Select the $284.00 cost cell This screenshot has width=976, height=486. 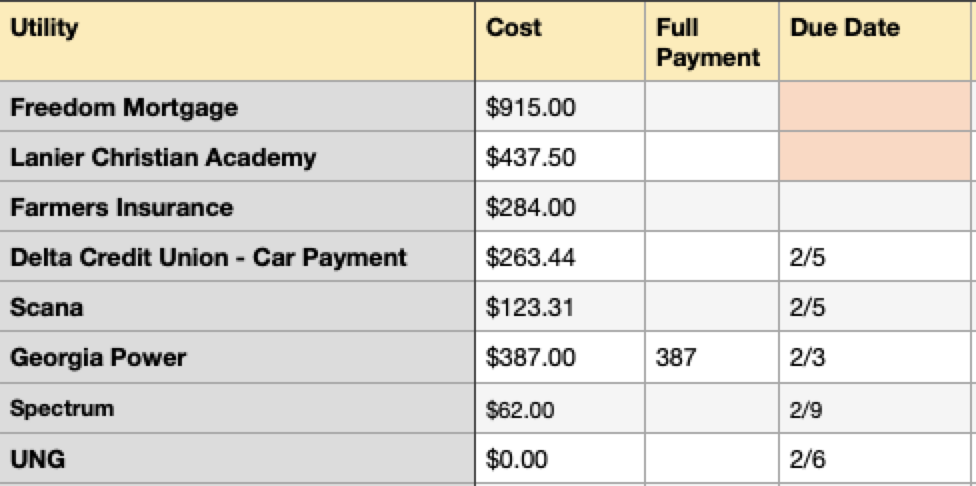coord(559,207)
